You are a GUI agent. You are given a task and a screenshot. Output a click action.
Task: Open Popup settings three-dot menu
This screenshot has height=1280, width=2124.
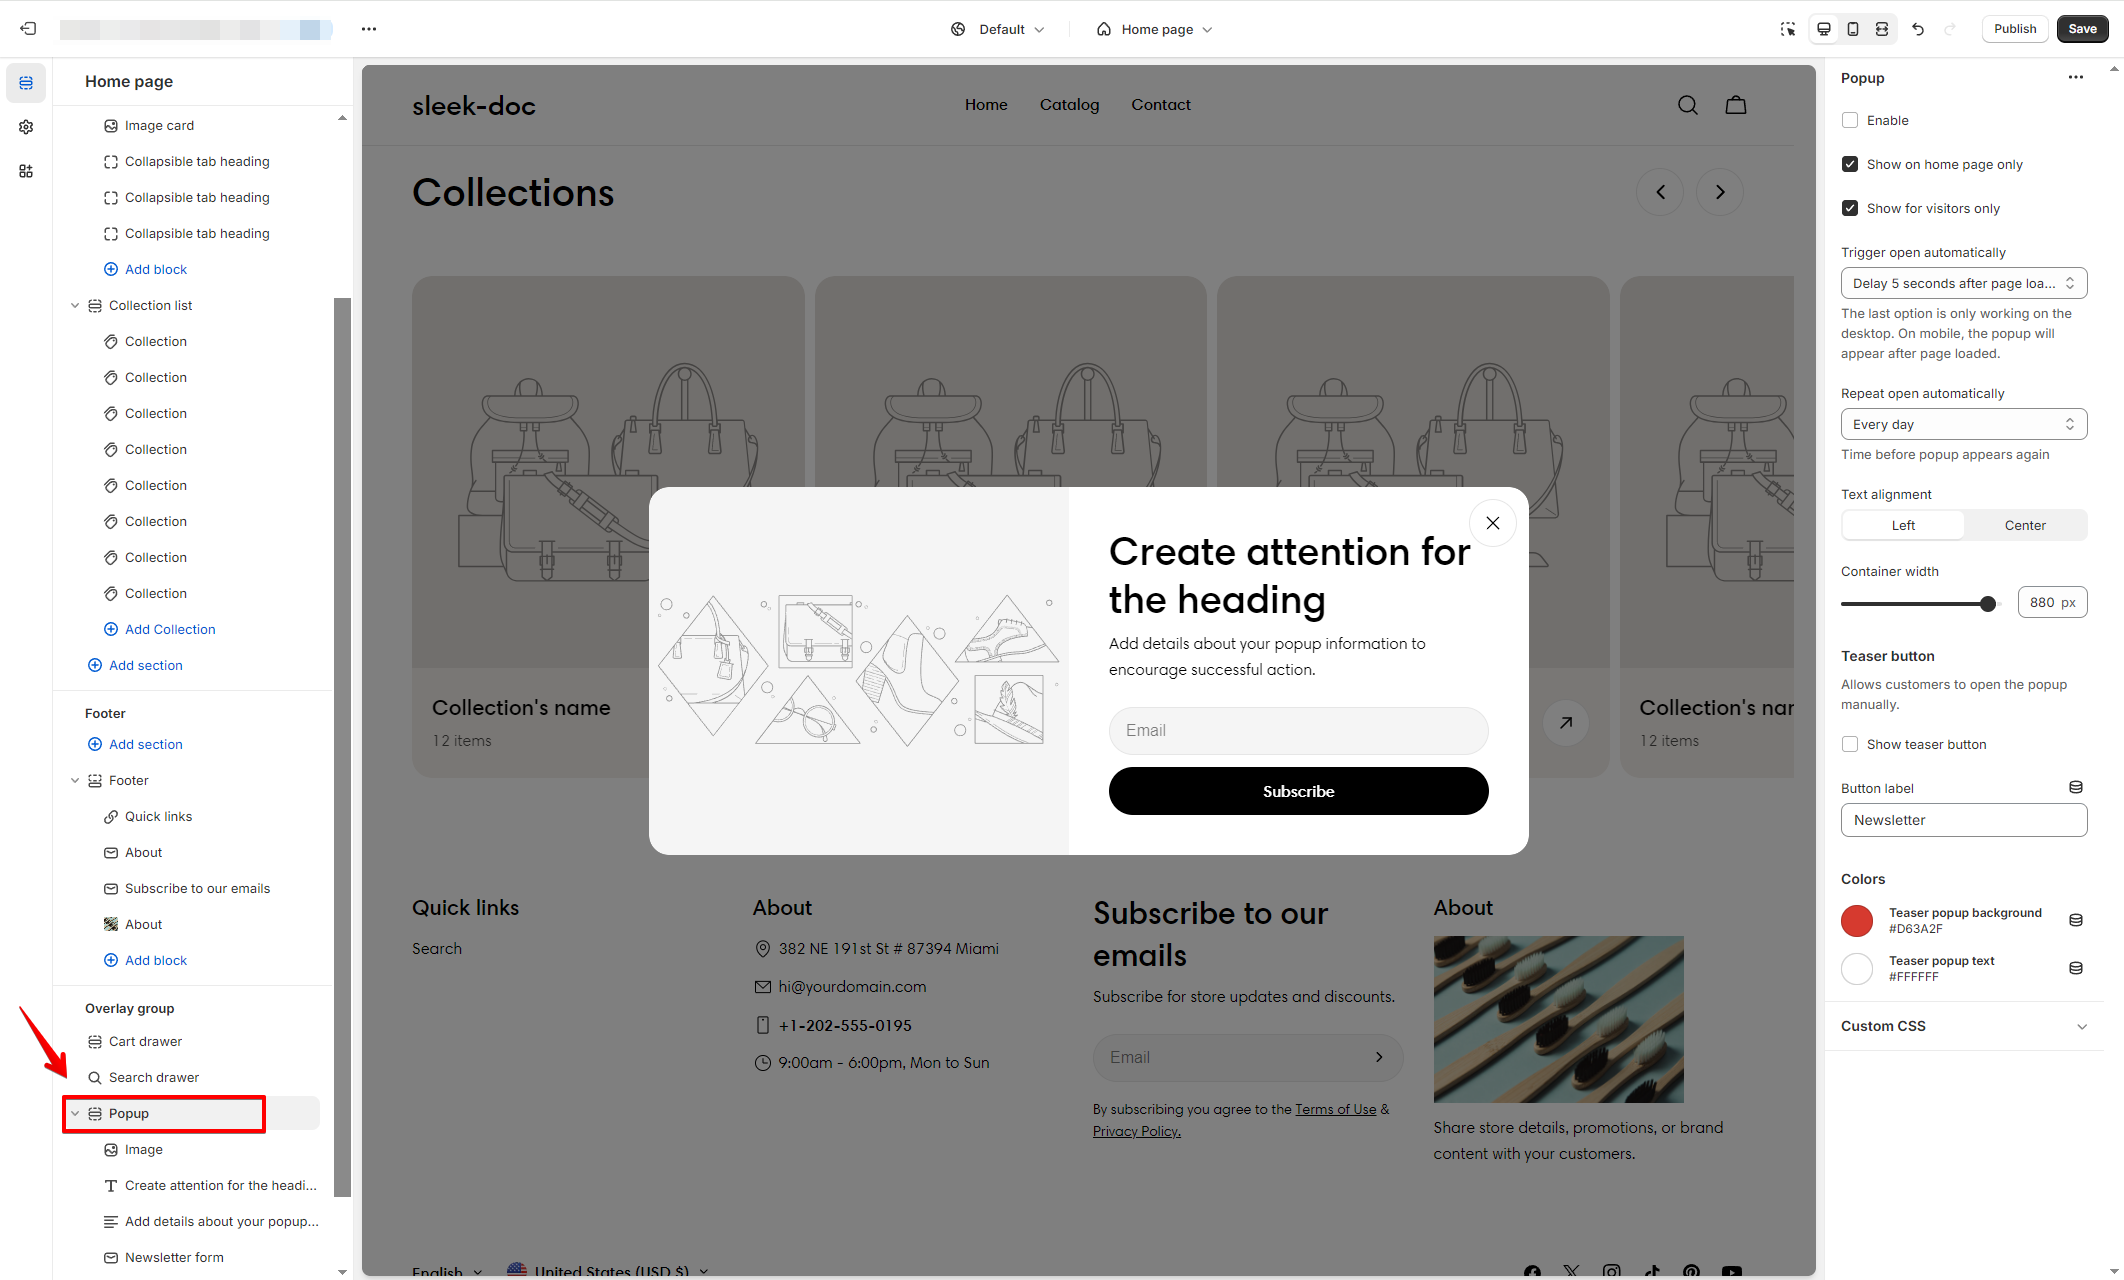click(x=2076, y=77)
